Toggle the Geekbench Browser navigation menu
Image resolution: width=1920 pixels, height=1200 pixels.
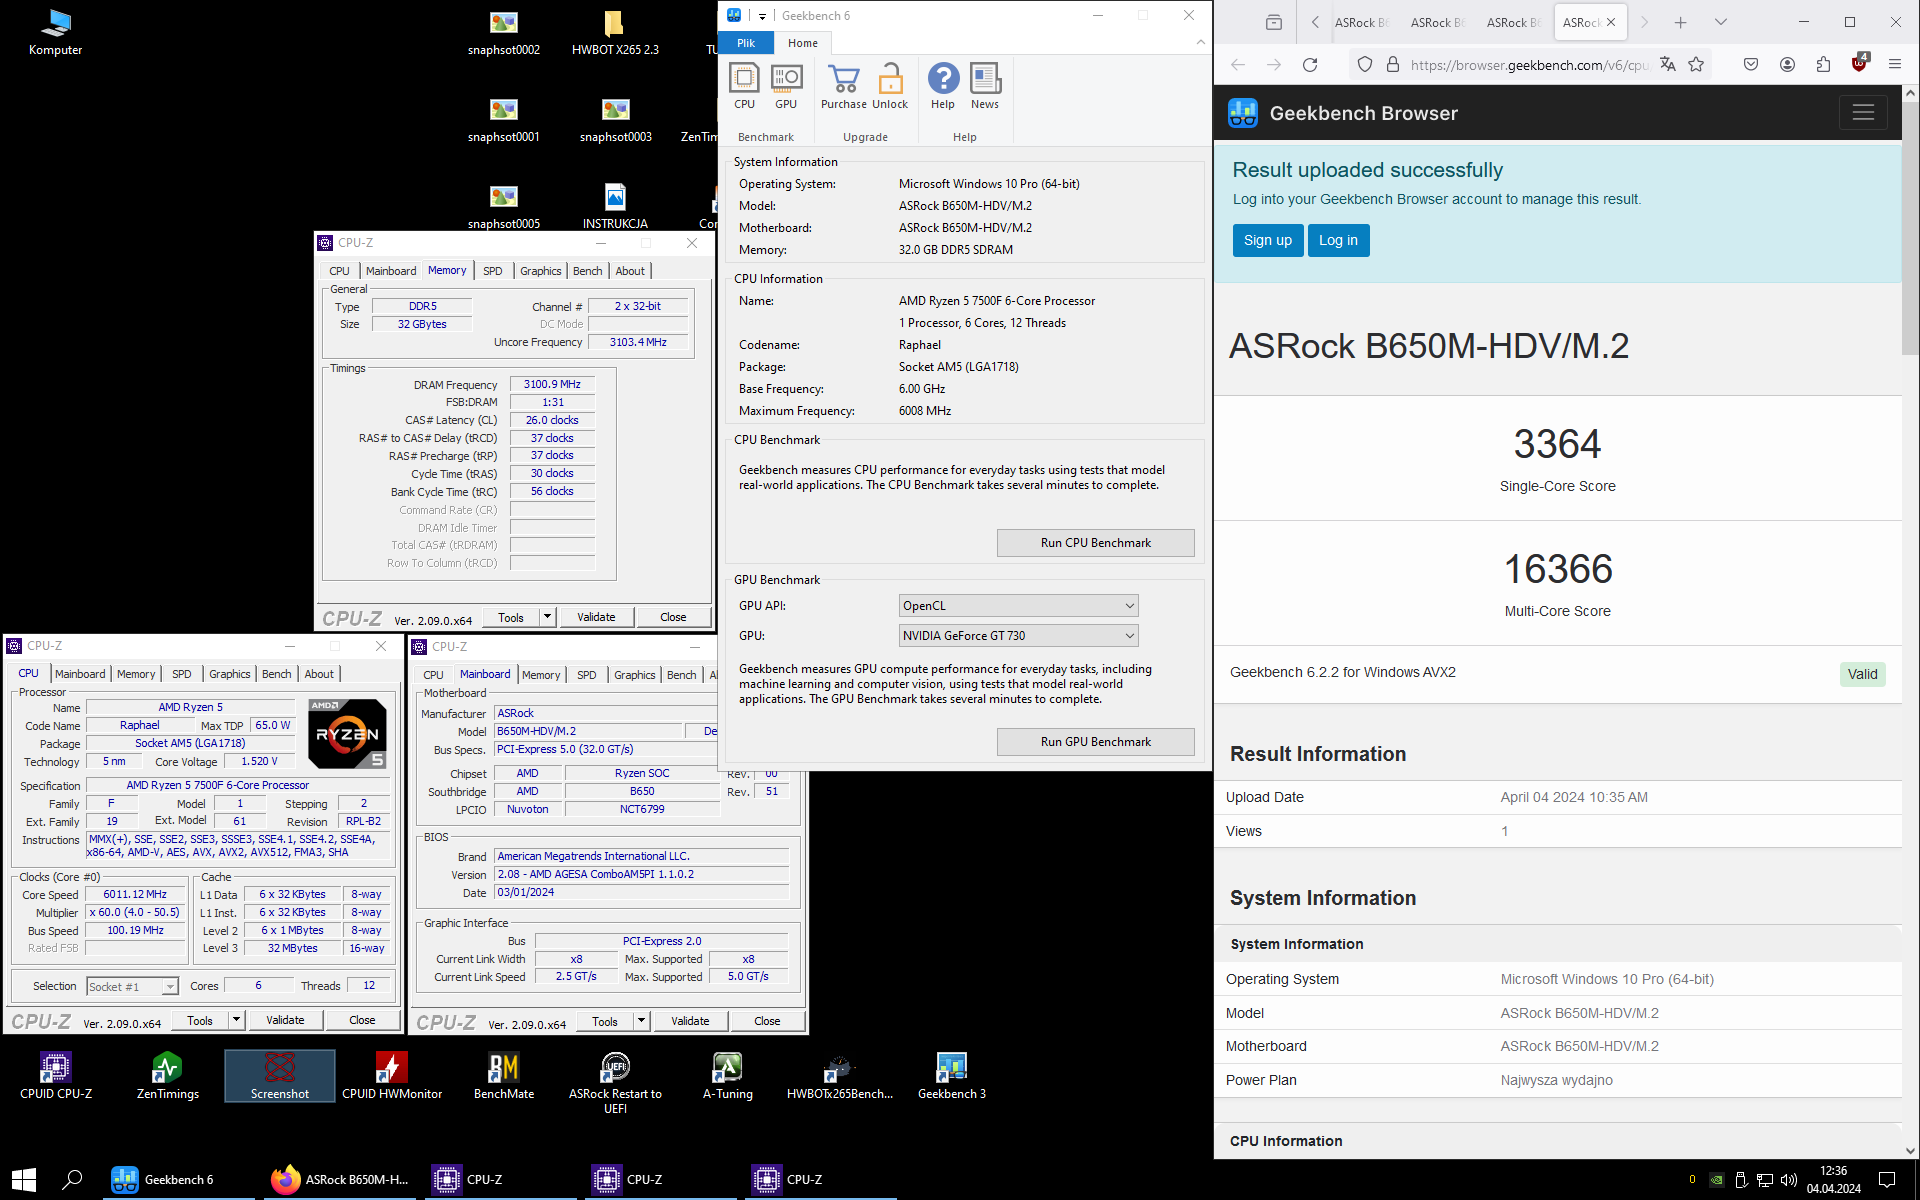click(x=1863, y=113)
